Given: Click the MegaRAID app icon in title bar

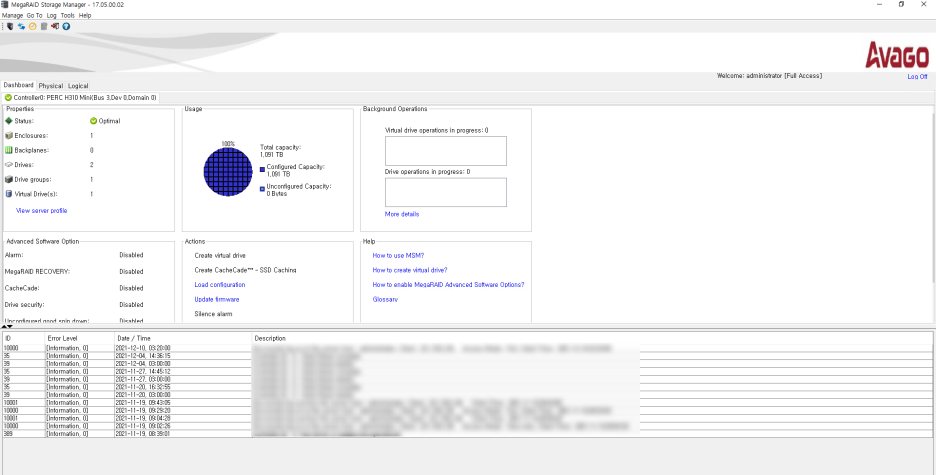Looking at the screenshot, I should pyautogui.click(x=5, y=4).
